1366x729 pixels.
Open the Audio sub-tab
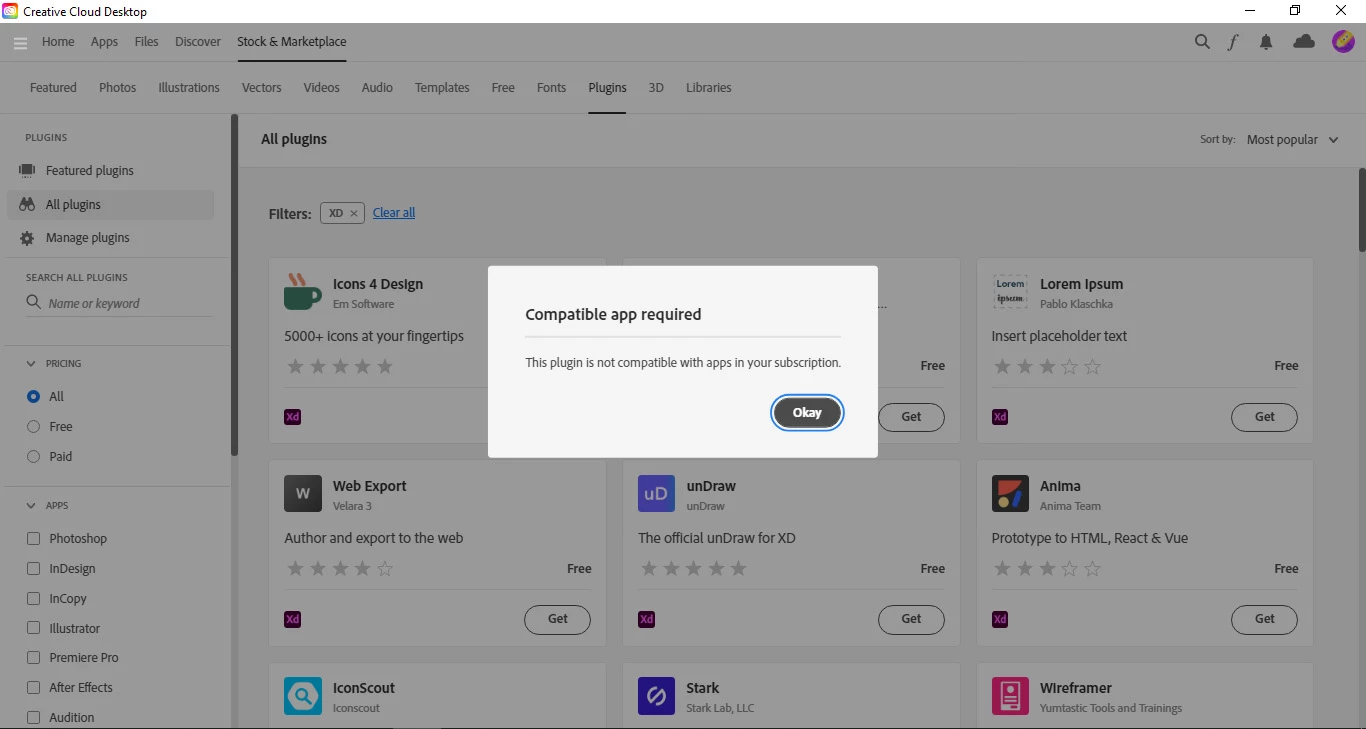[x=377, y=88]
